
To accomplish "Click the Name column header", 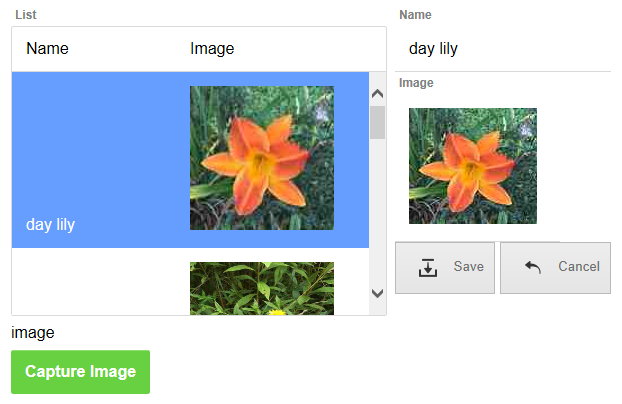I will click(x=47, y=49).
